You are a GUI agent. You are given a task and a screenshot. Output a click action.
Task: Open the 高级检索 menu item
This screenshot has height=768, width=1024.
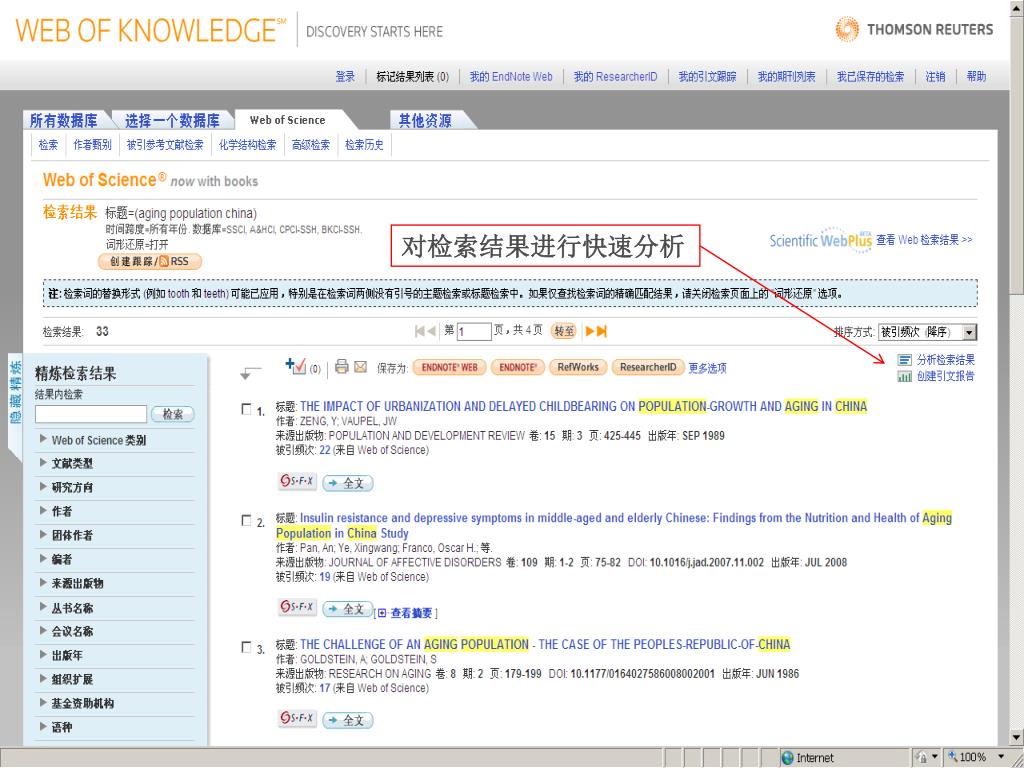[311, 145]
